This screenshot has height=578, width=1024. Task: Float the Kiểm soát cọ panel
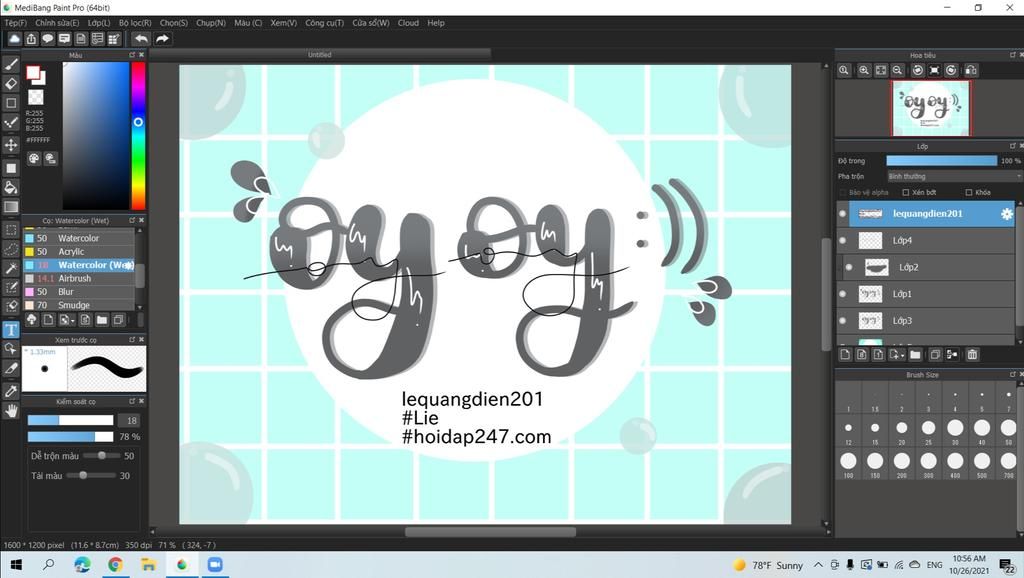pyautogui.click(x=132, y=401)
